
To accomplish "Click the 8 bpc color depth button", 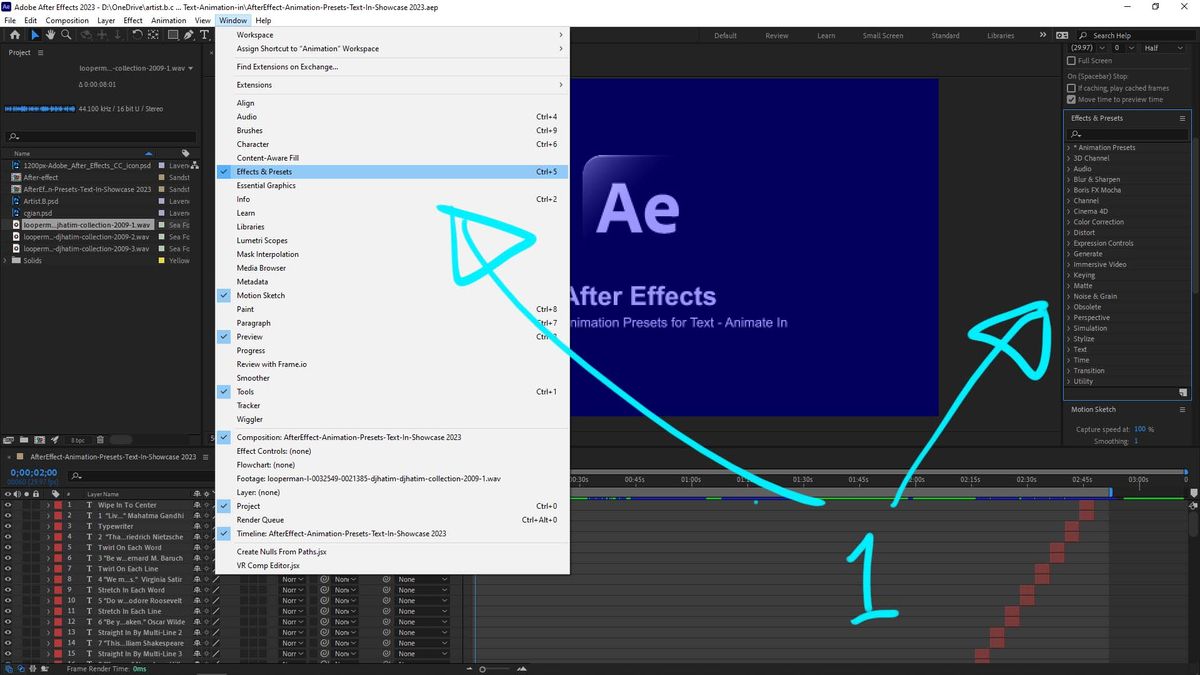I will pos(78,440).
